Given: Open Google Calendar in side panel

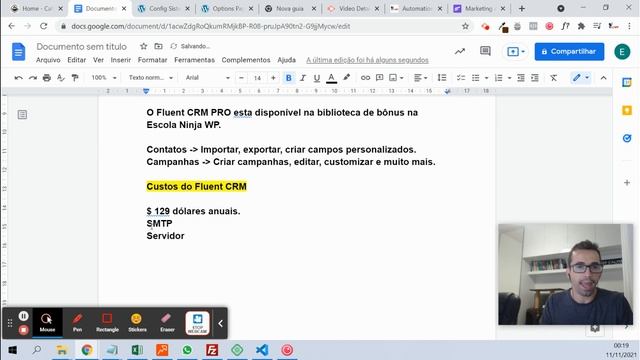Looking at the screenshot, I should pos(627,82).
